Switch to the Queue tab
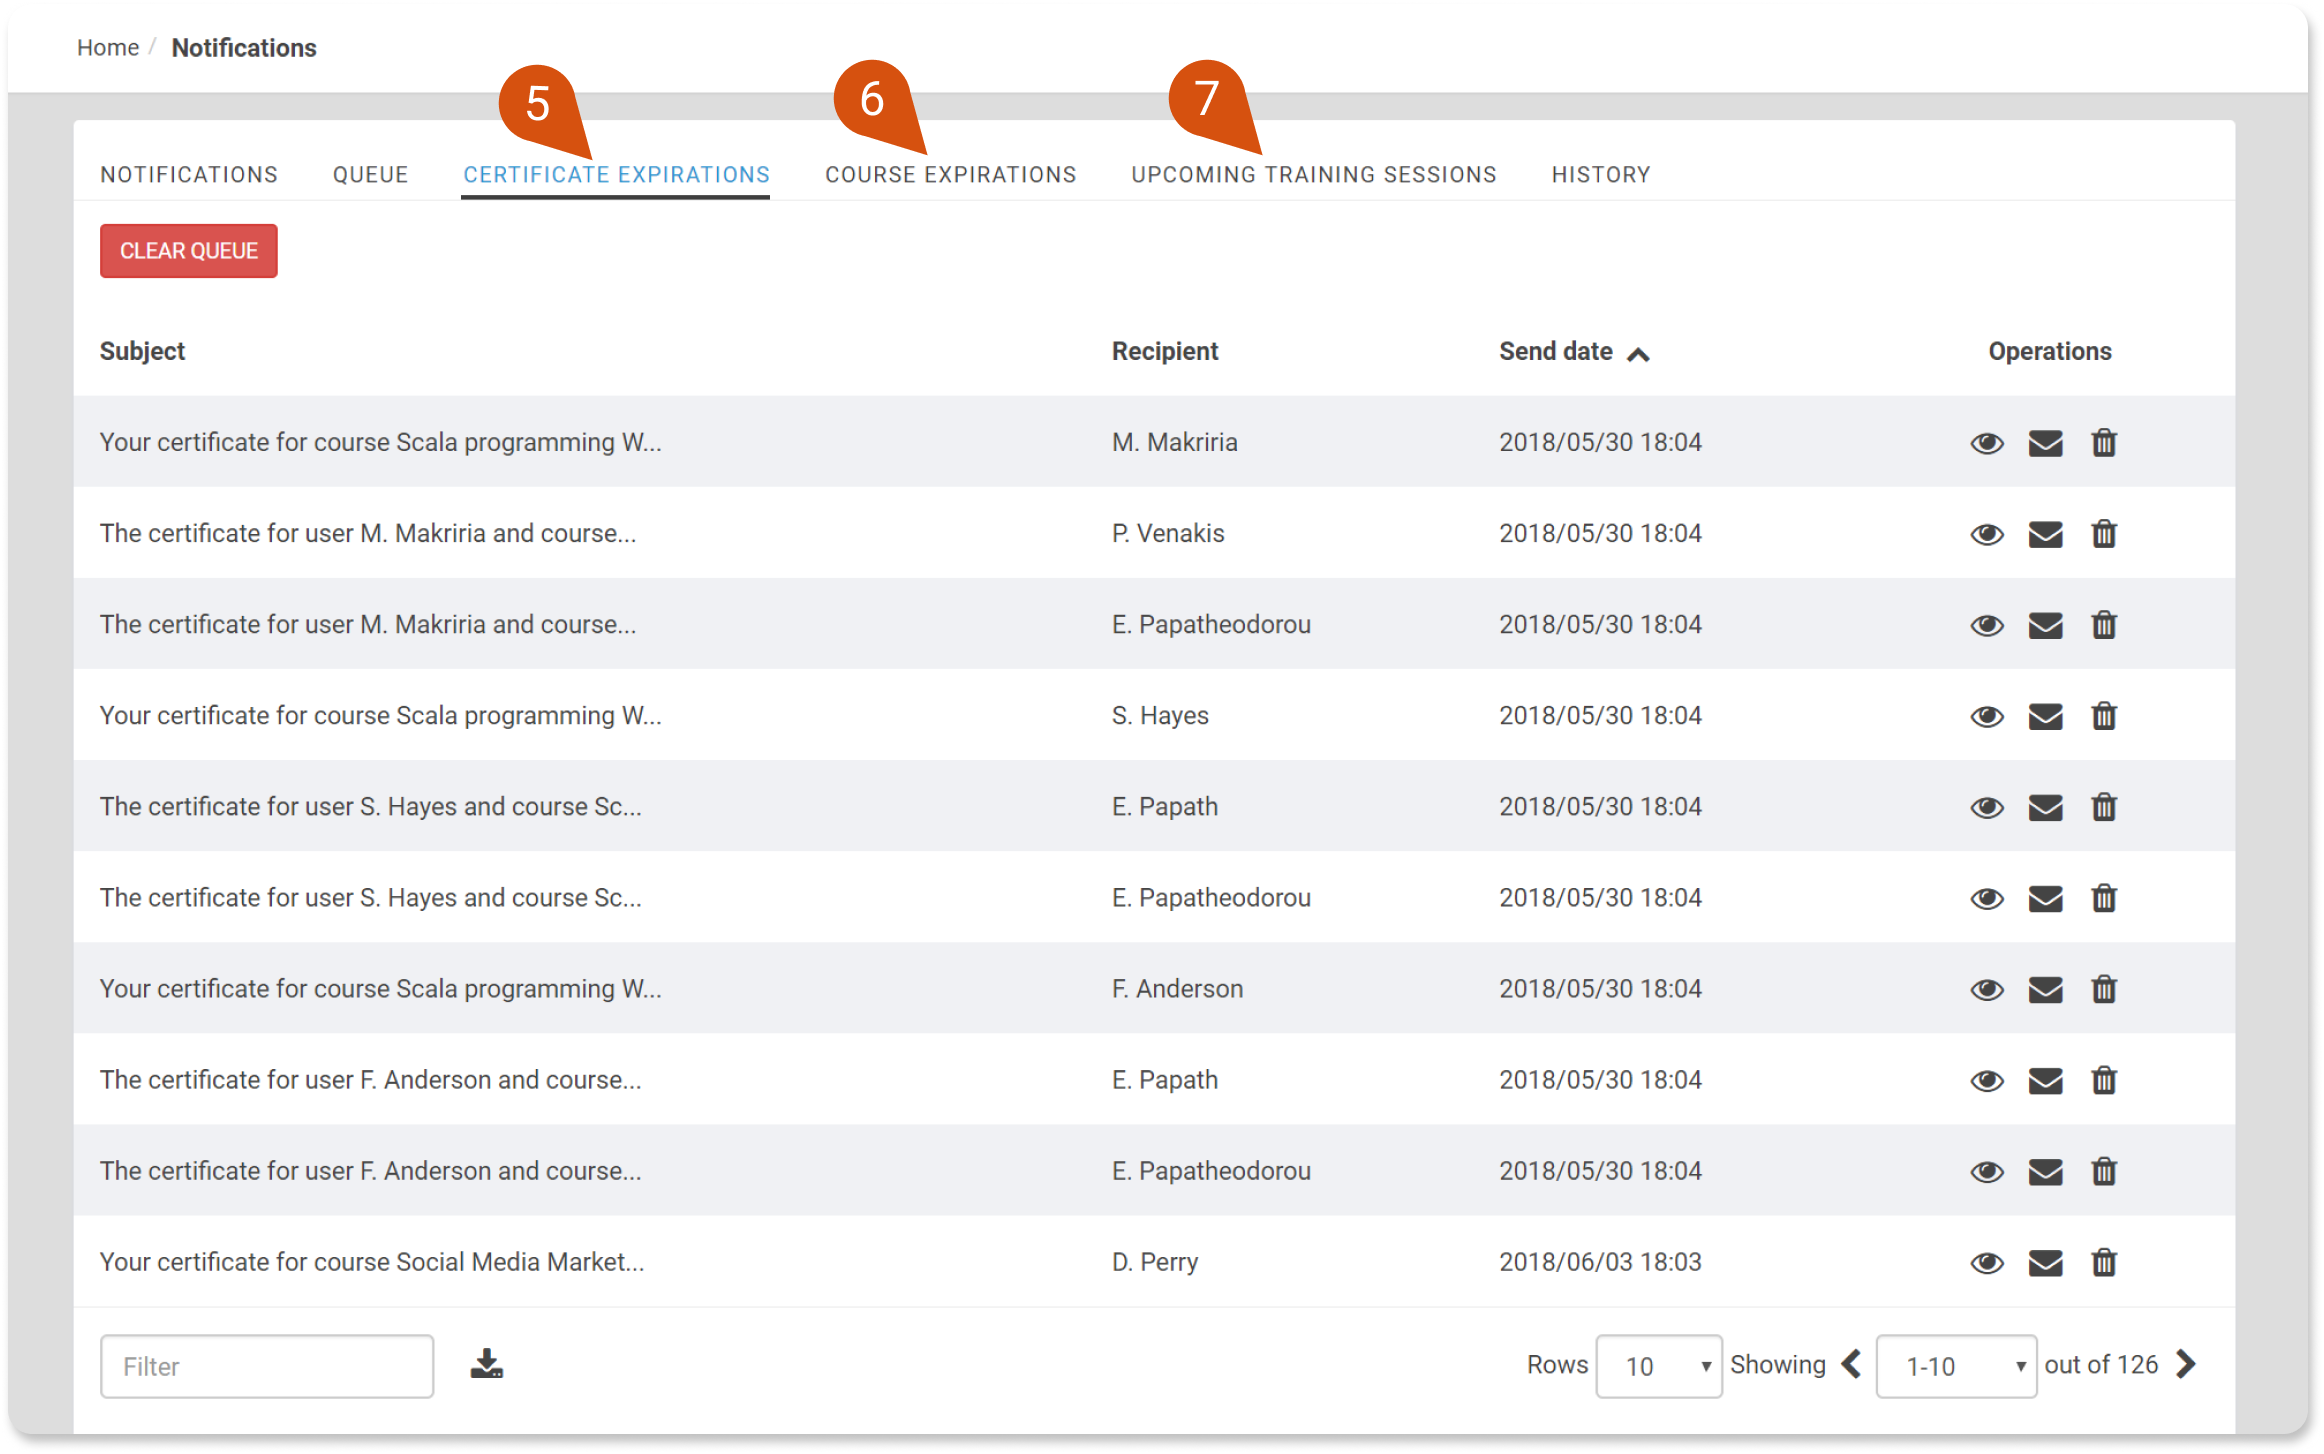 coord(370,175)
